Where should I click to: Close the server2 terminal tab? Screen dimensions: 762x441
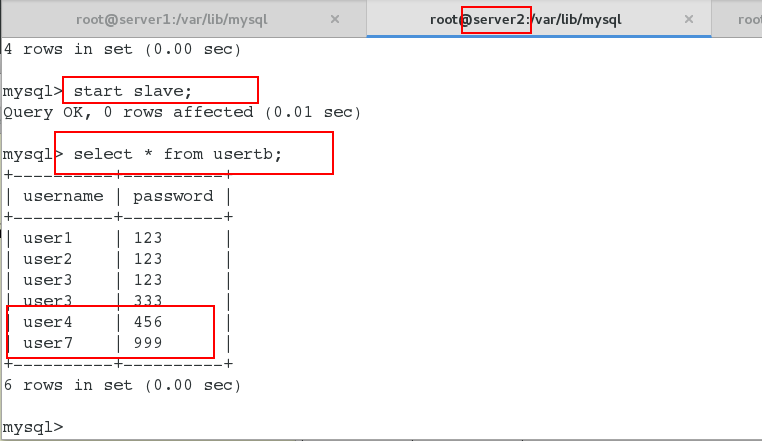688,19
